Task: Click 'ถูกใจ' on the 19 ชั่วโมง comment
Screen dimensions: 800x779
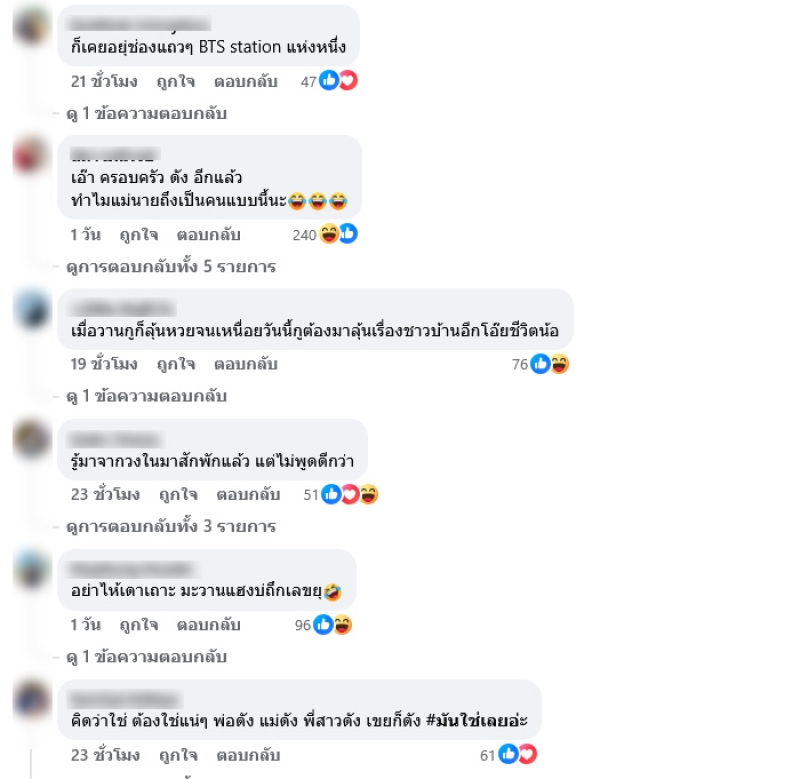Action: (176, 364)
